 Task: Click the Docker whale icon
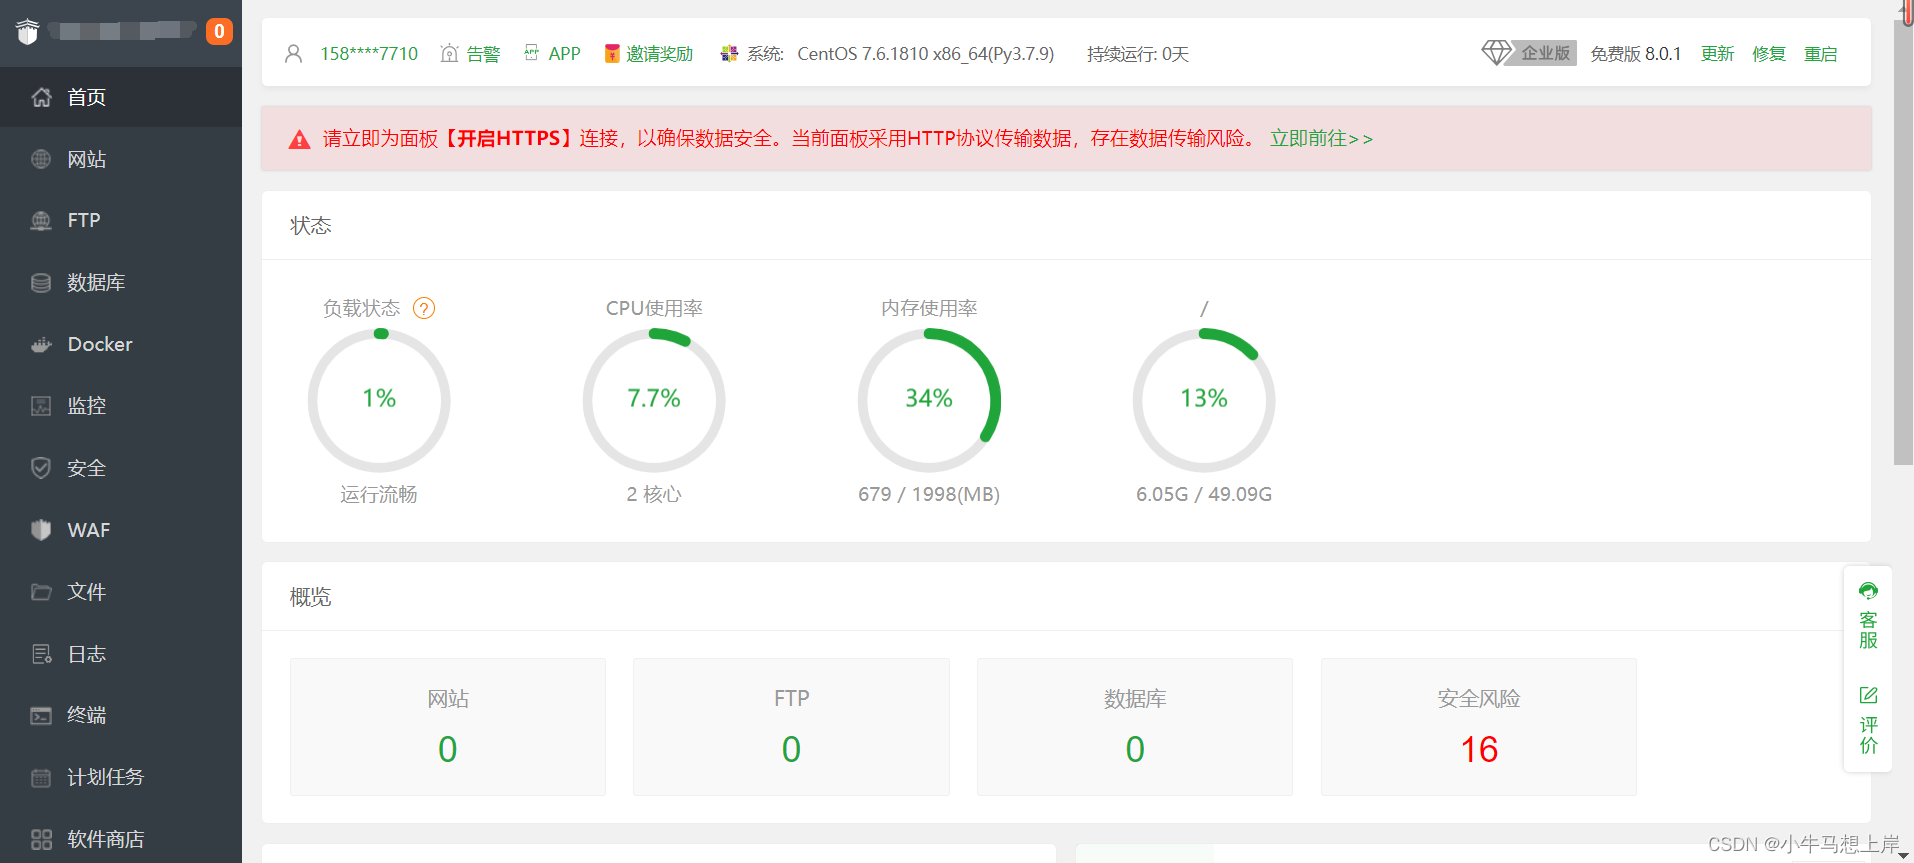click(x=41, y=345)
